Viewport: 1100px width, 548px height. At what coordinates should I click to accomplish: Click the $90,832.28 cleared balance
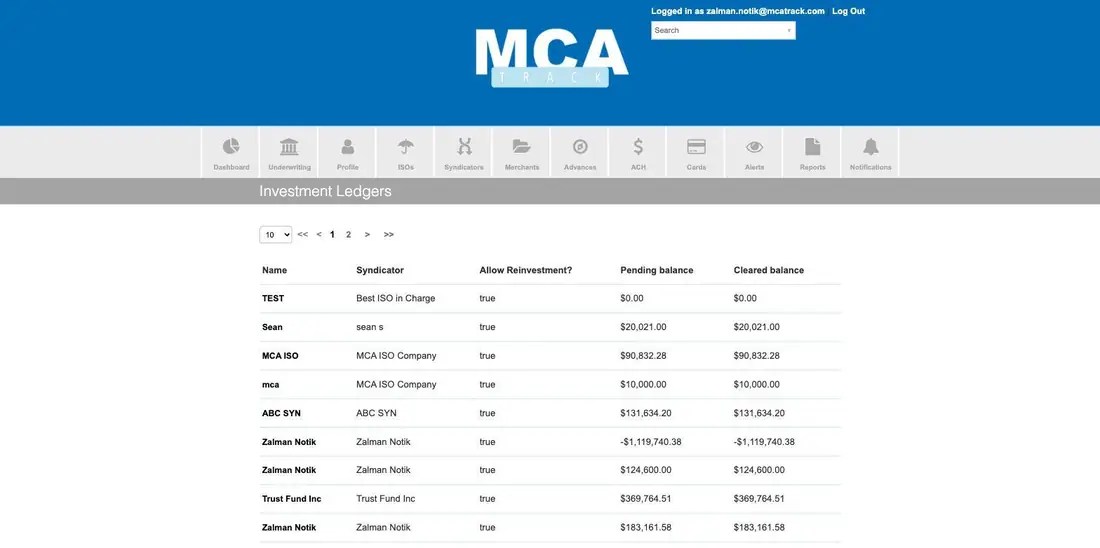(757, 356)
